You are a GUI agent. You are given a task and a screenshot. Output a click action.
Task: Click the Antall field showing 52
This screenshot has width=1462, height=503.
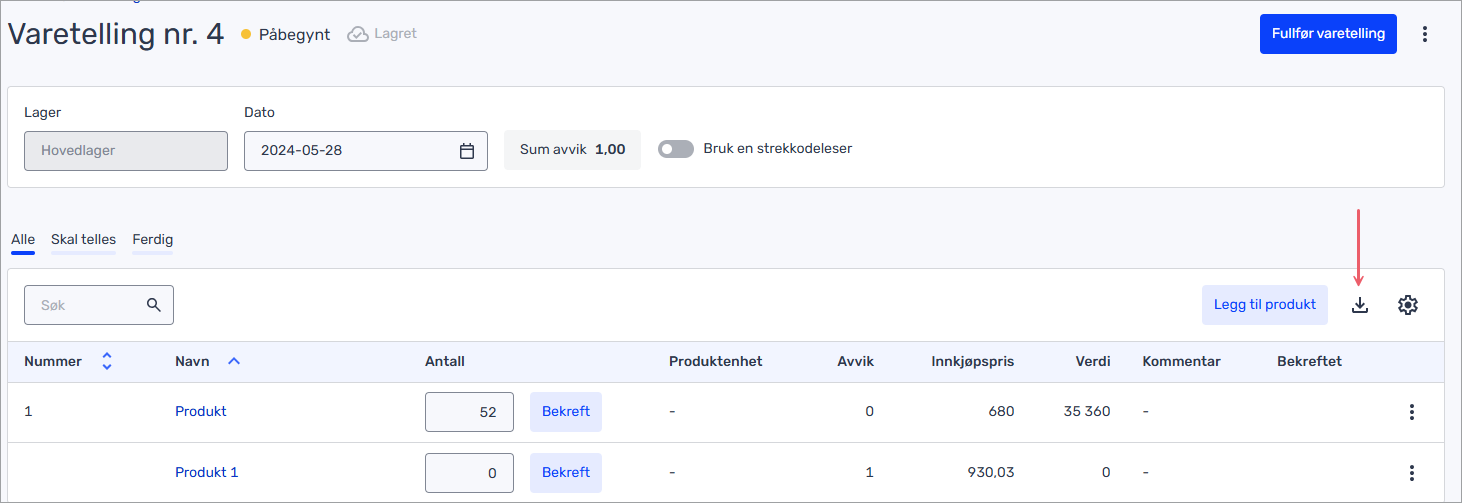pos(469,412)
